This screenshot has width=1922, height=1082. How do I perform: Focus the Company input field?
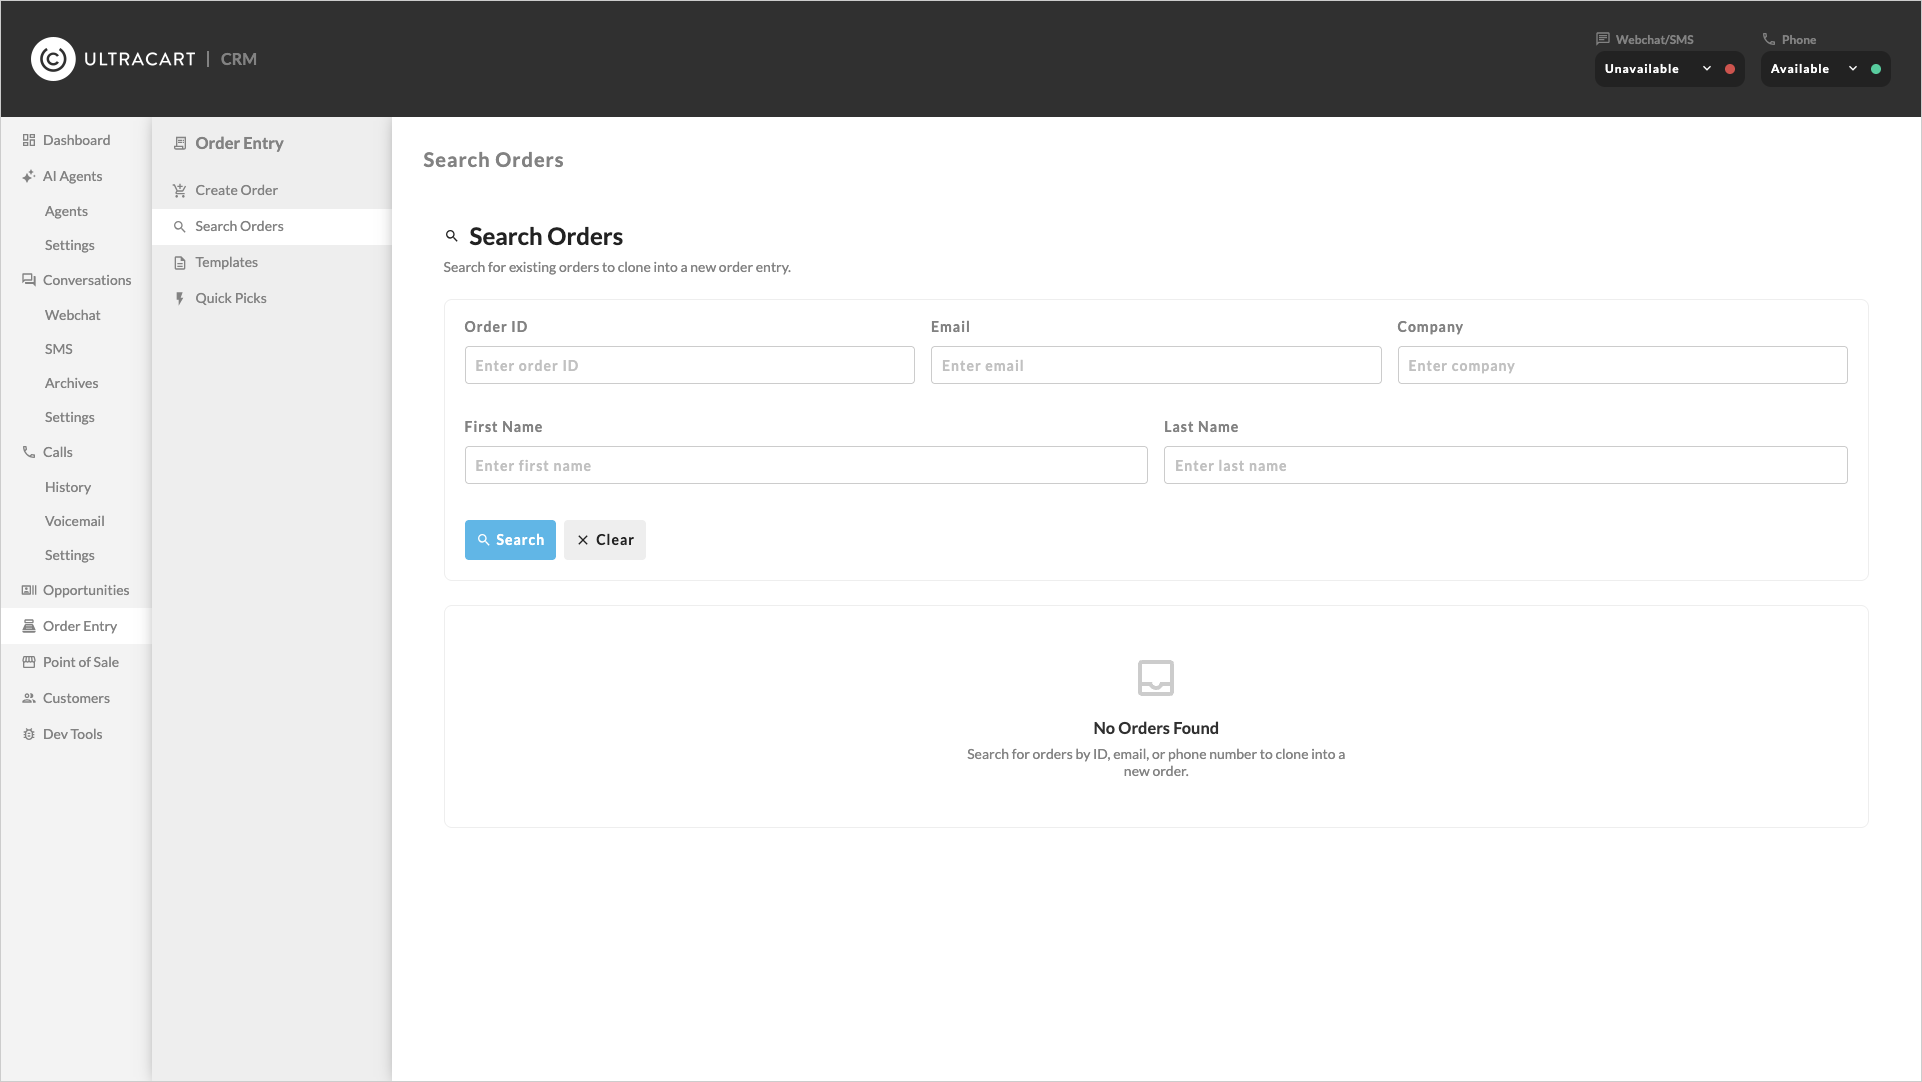click(1622, 365)
